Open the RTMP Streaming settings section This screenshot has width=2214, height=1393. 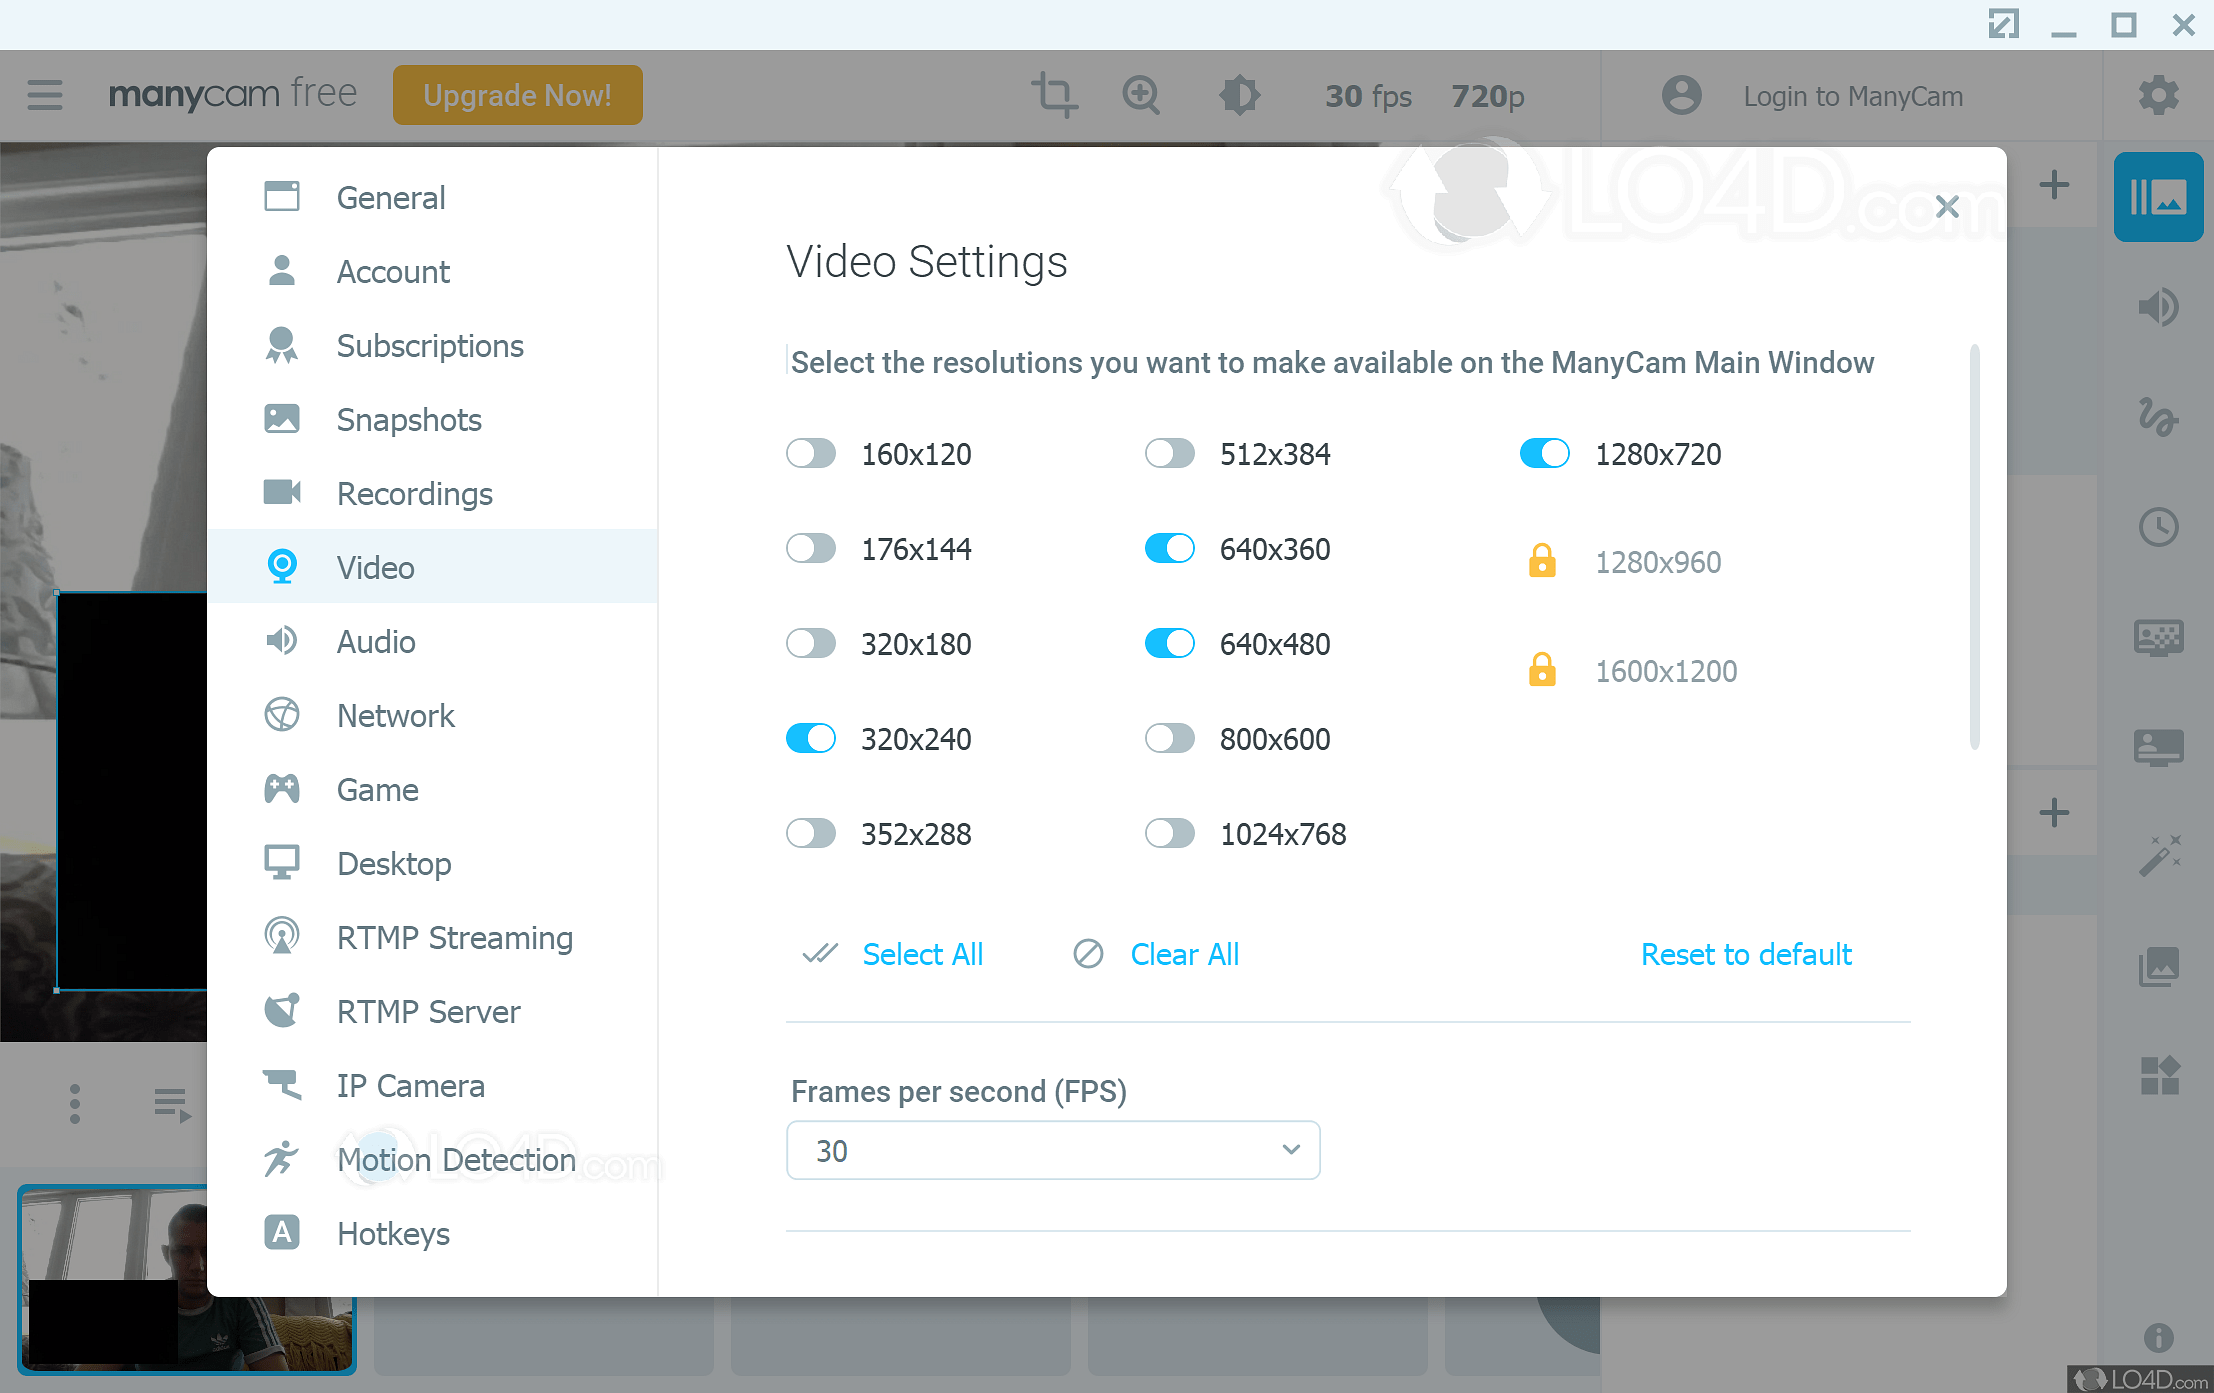[454, 938]
